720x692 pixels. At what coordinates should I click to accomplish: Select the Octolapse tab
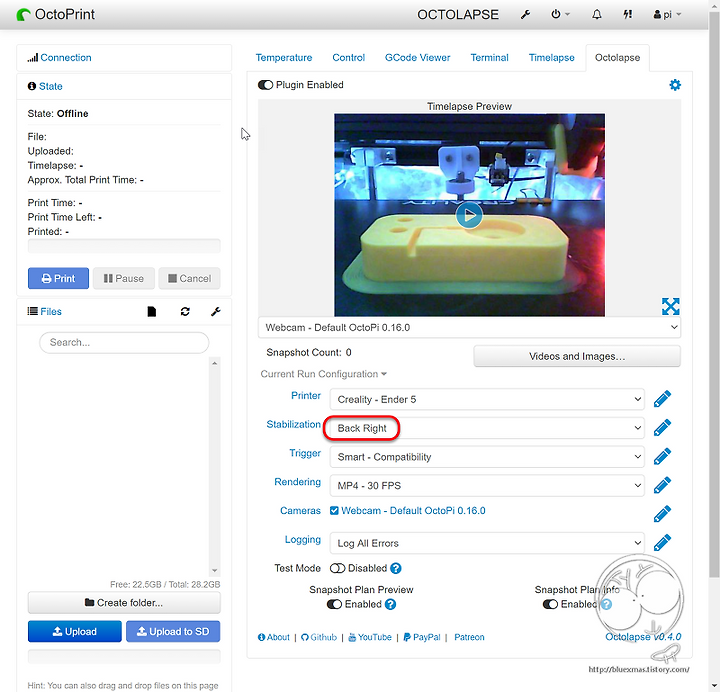point(617,58)
